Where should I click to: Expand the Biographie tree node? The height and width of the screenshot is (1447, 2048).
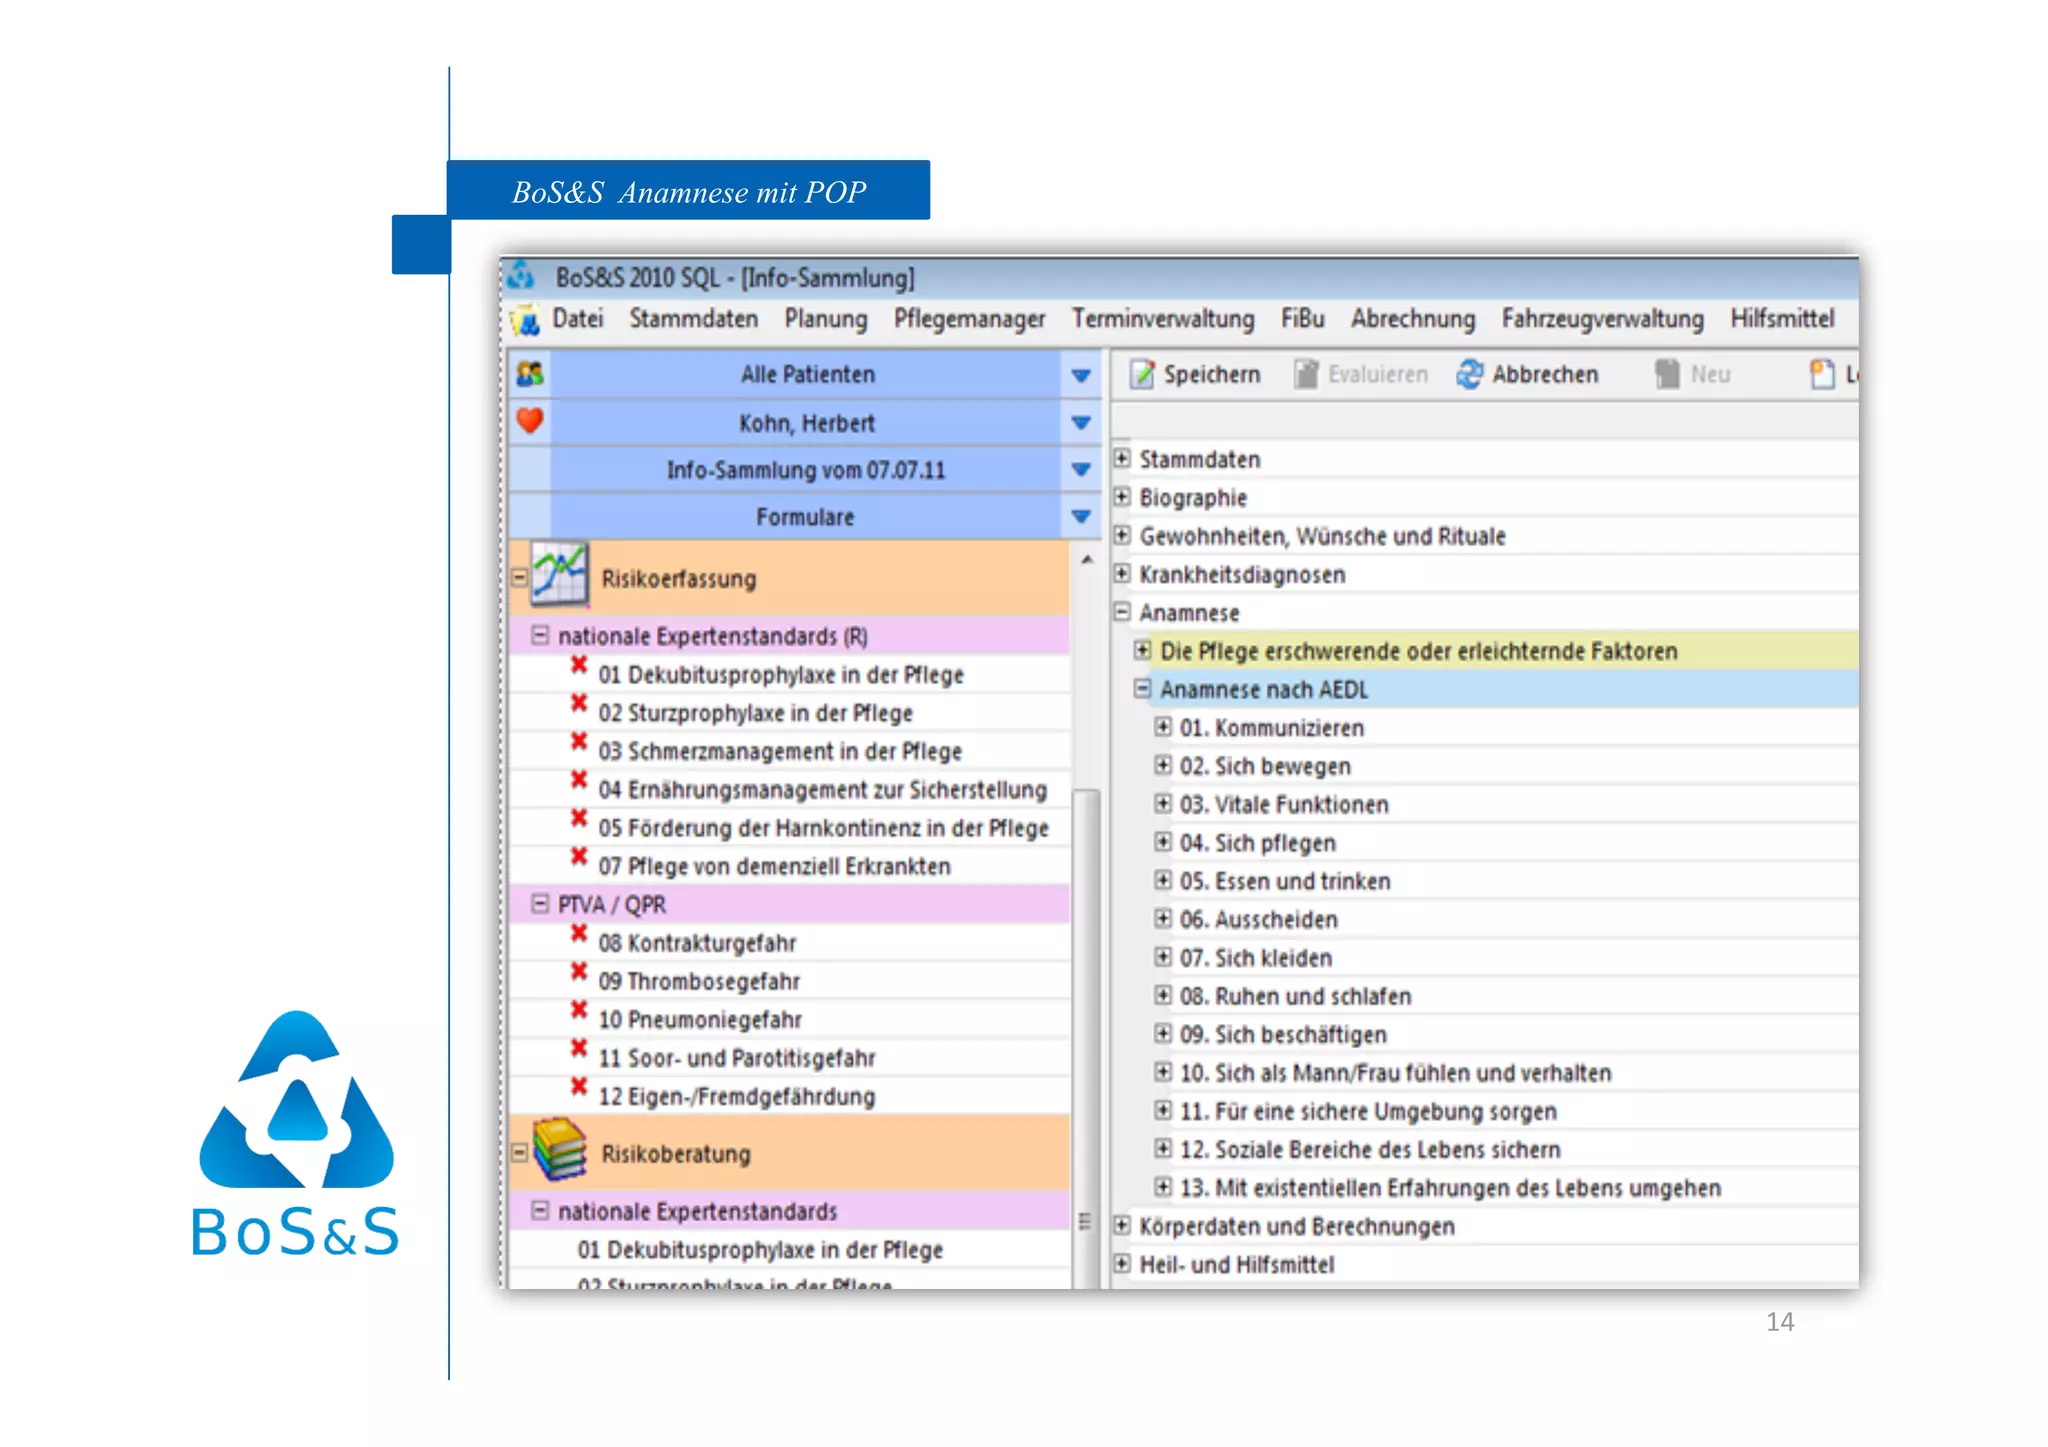point(1122,497)
